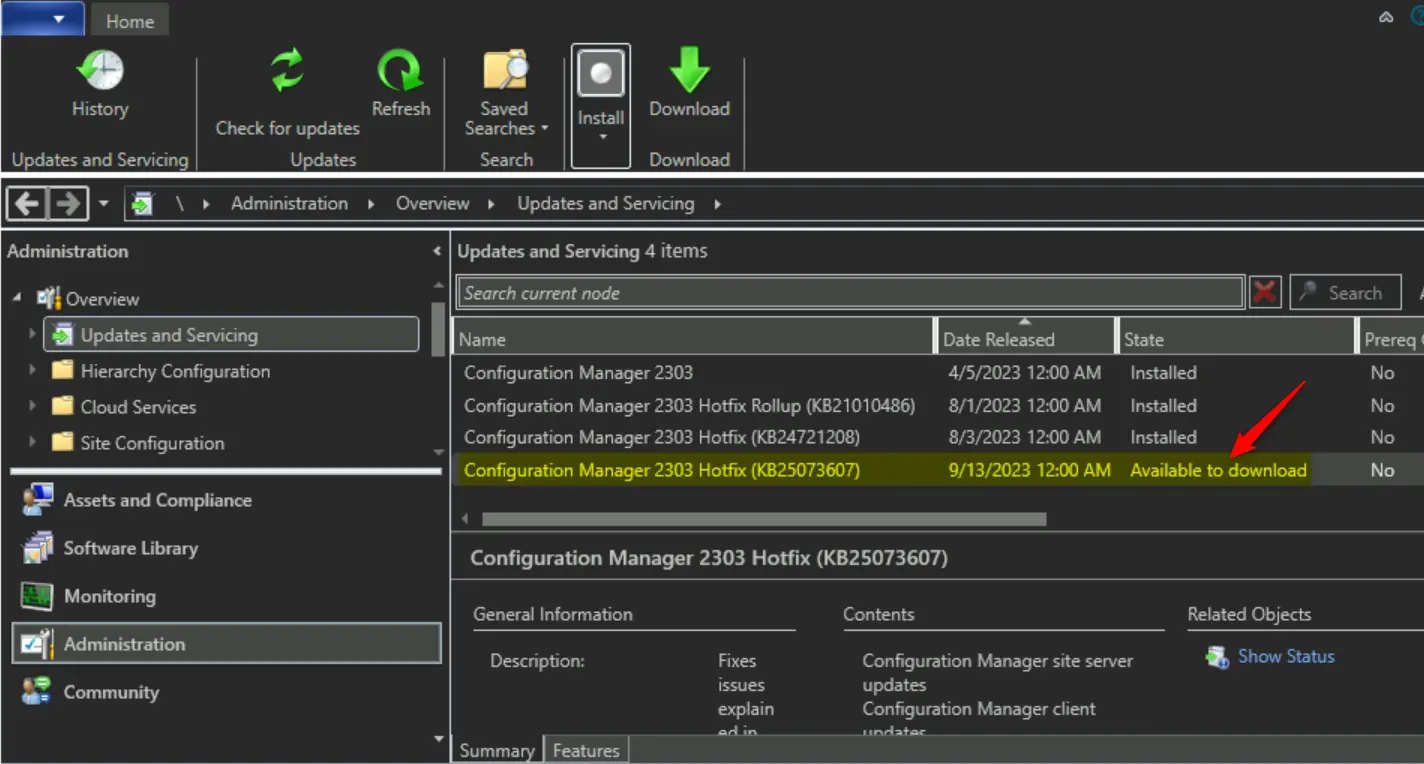Collapse ribbon with top-right caret
1424x764 pixels.
(x=1386, y=17)
